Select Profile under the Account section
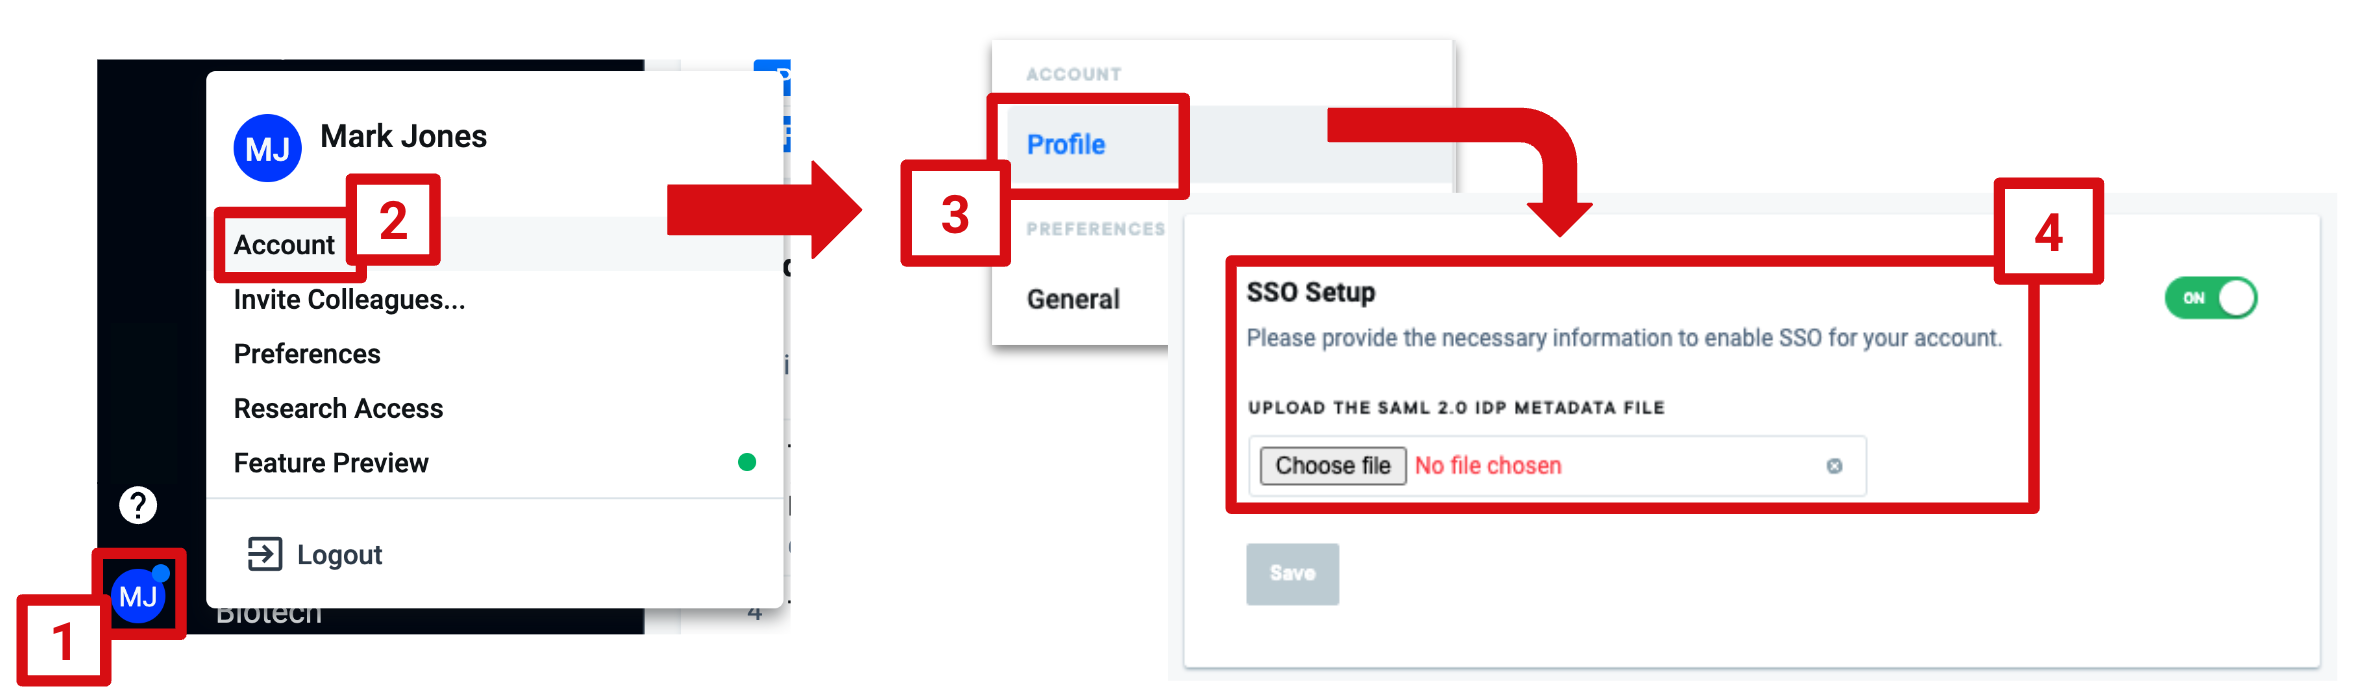2362x700 pixels. pos(1065,144)
